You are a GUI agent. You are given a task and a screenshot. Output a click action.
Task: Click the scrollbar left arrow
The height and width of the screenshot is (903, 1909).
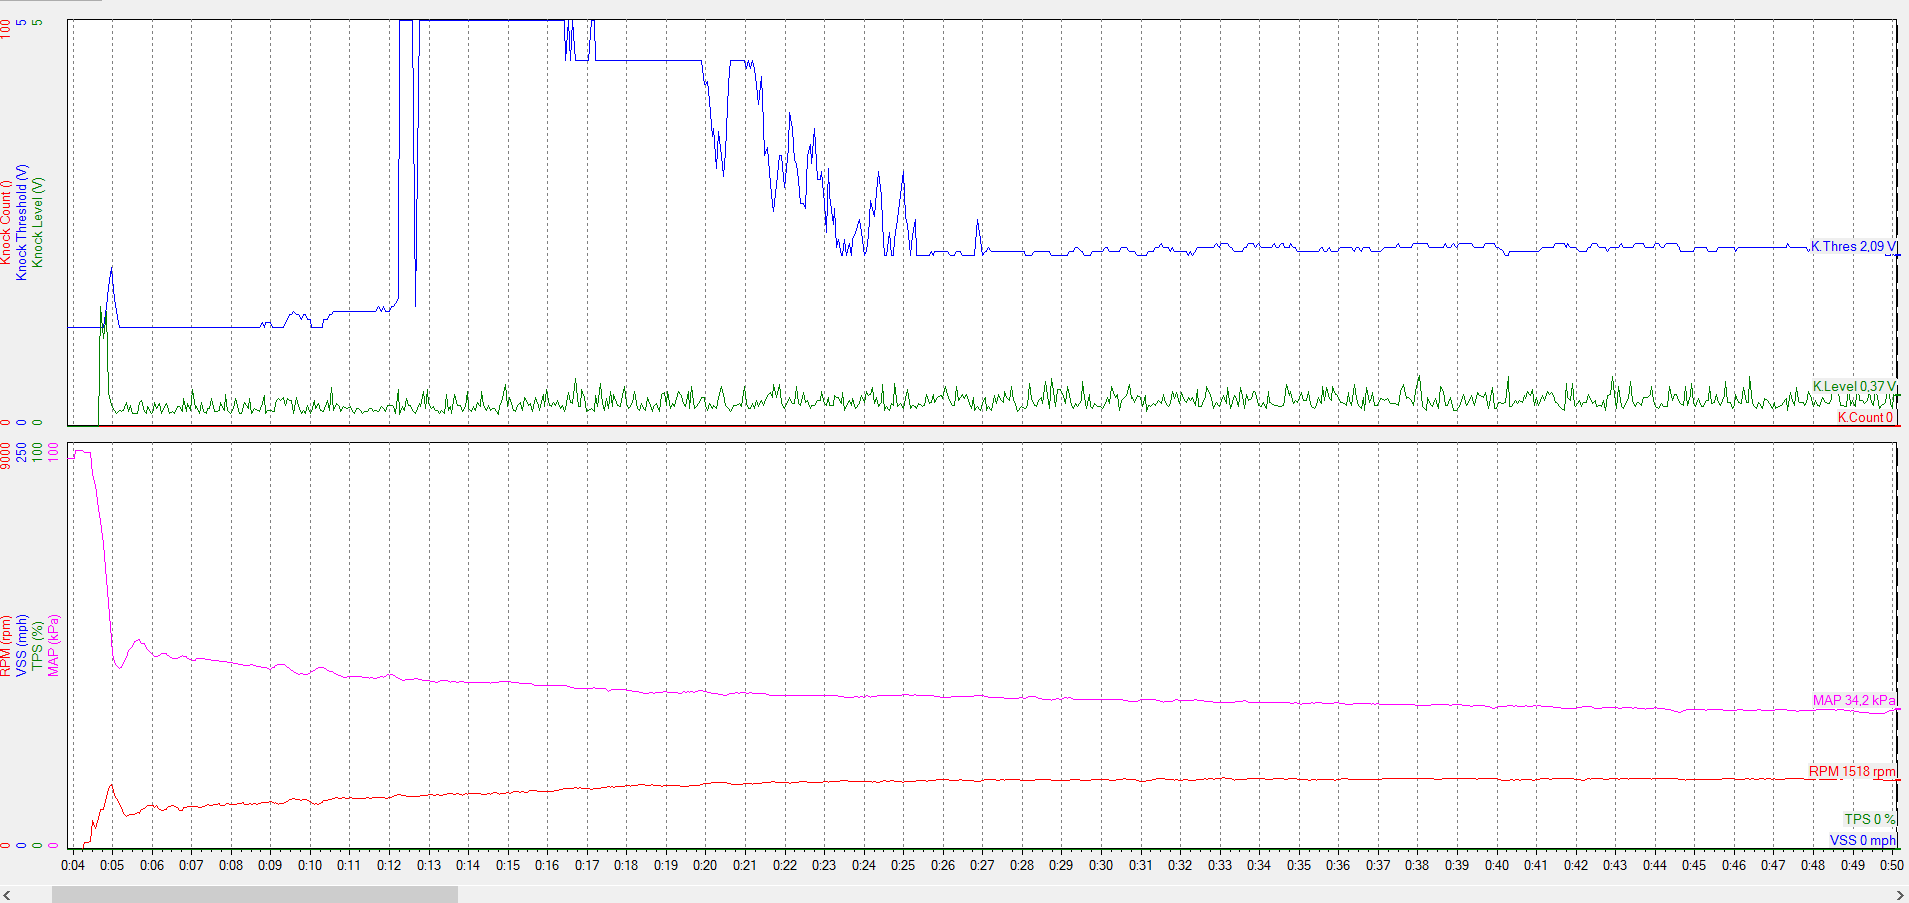point(7,894)
